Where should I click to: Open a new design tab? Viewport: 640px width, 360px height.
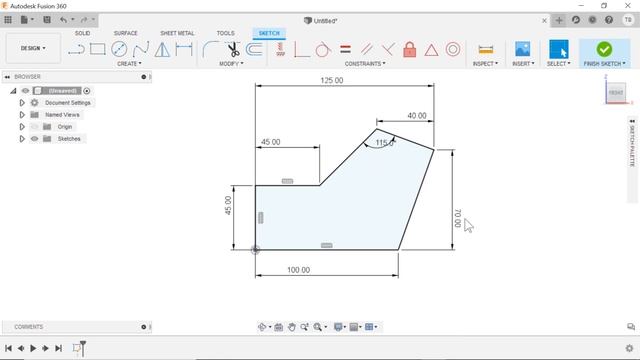pyautogui.click(x=559, y=20)
